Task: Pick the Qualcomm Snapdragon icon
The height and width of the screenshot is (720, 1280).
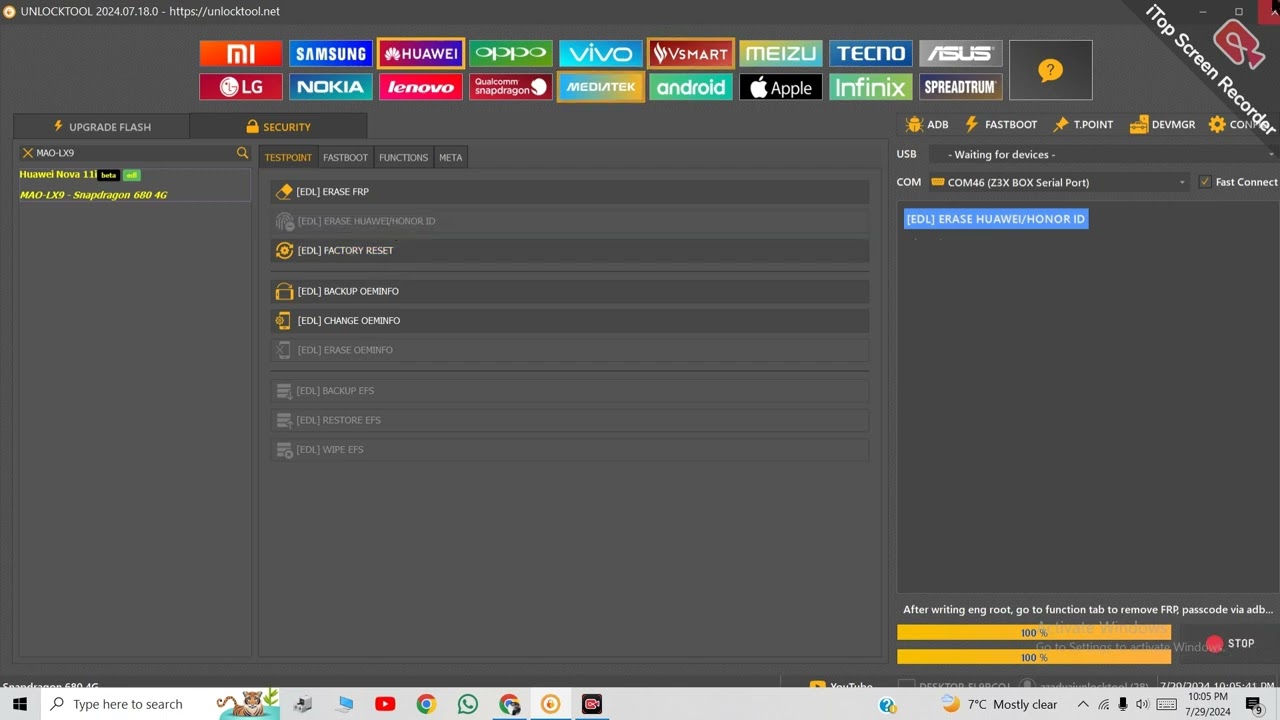Action: (x=511, y=88)
